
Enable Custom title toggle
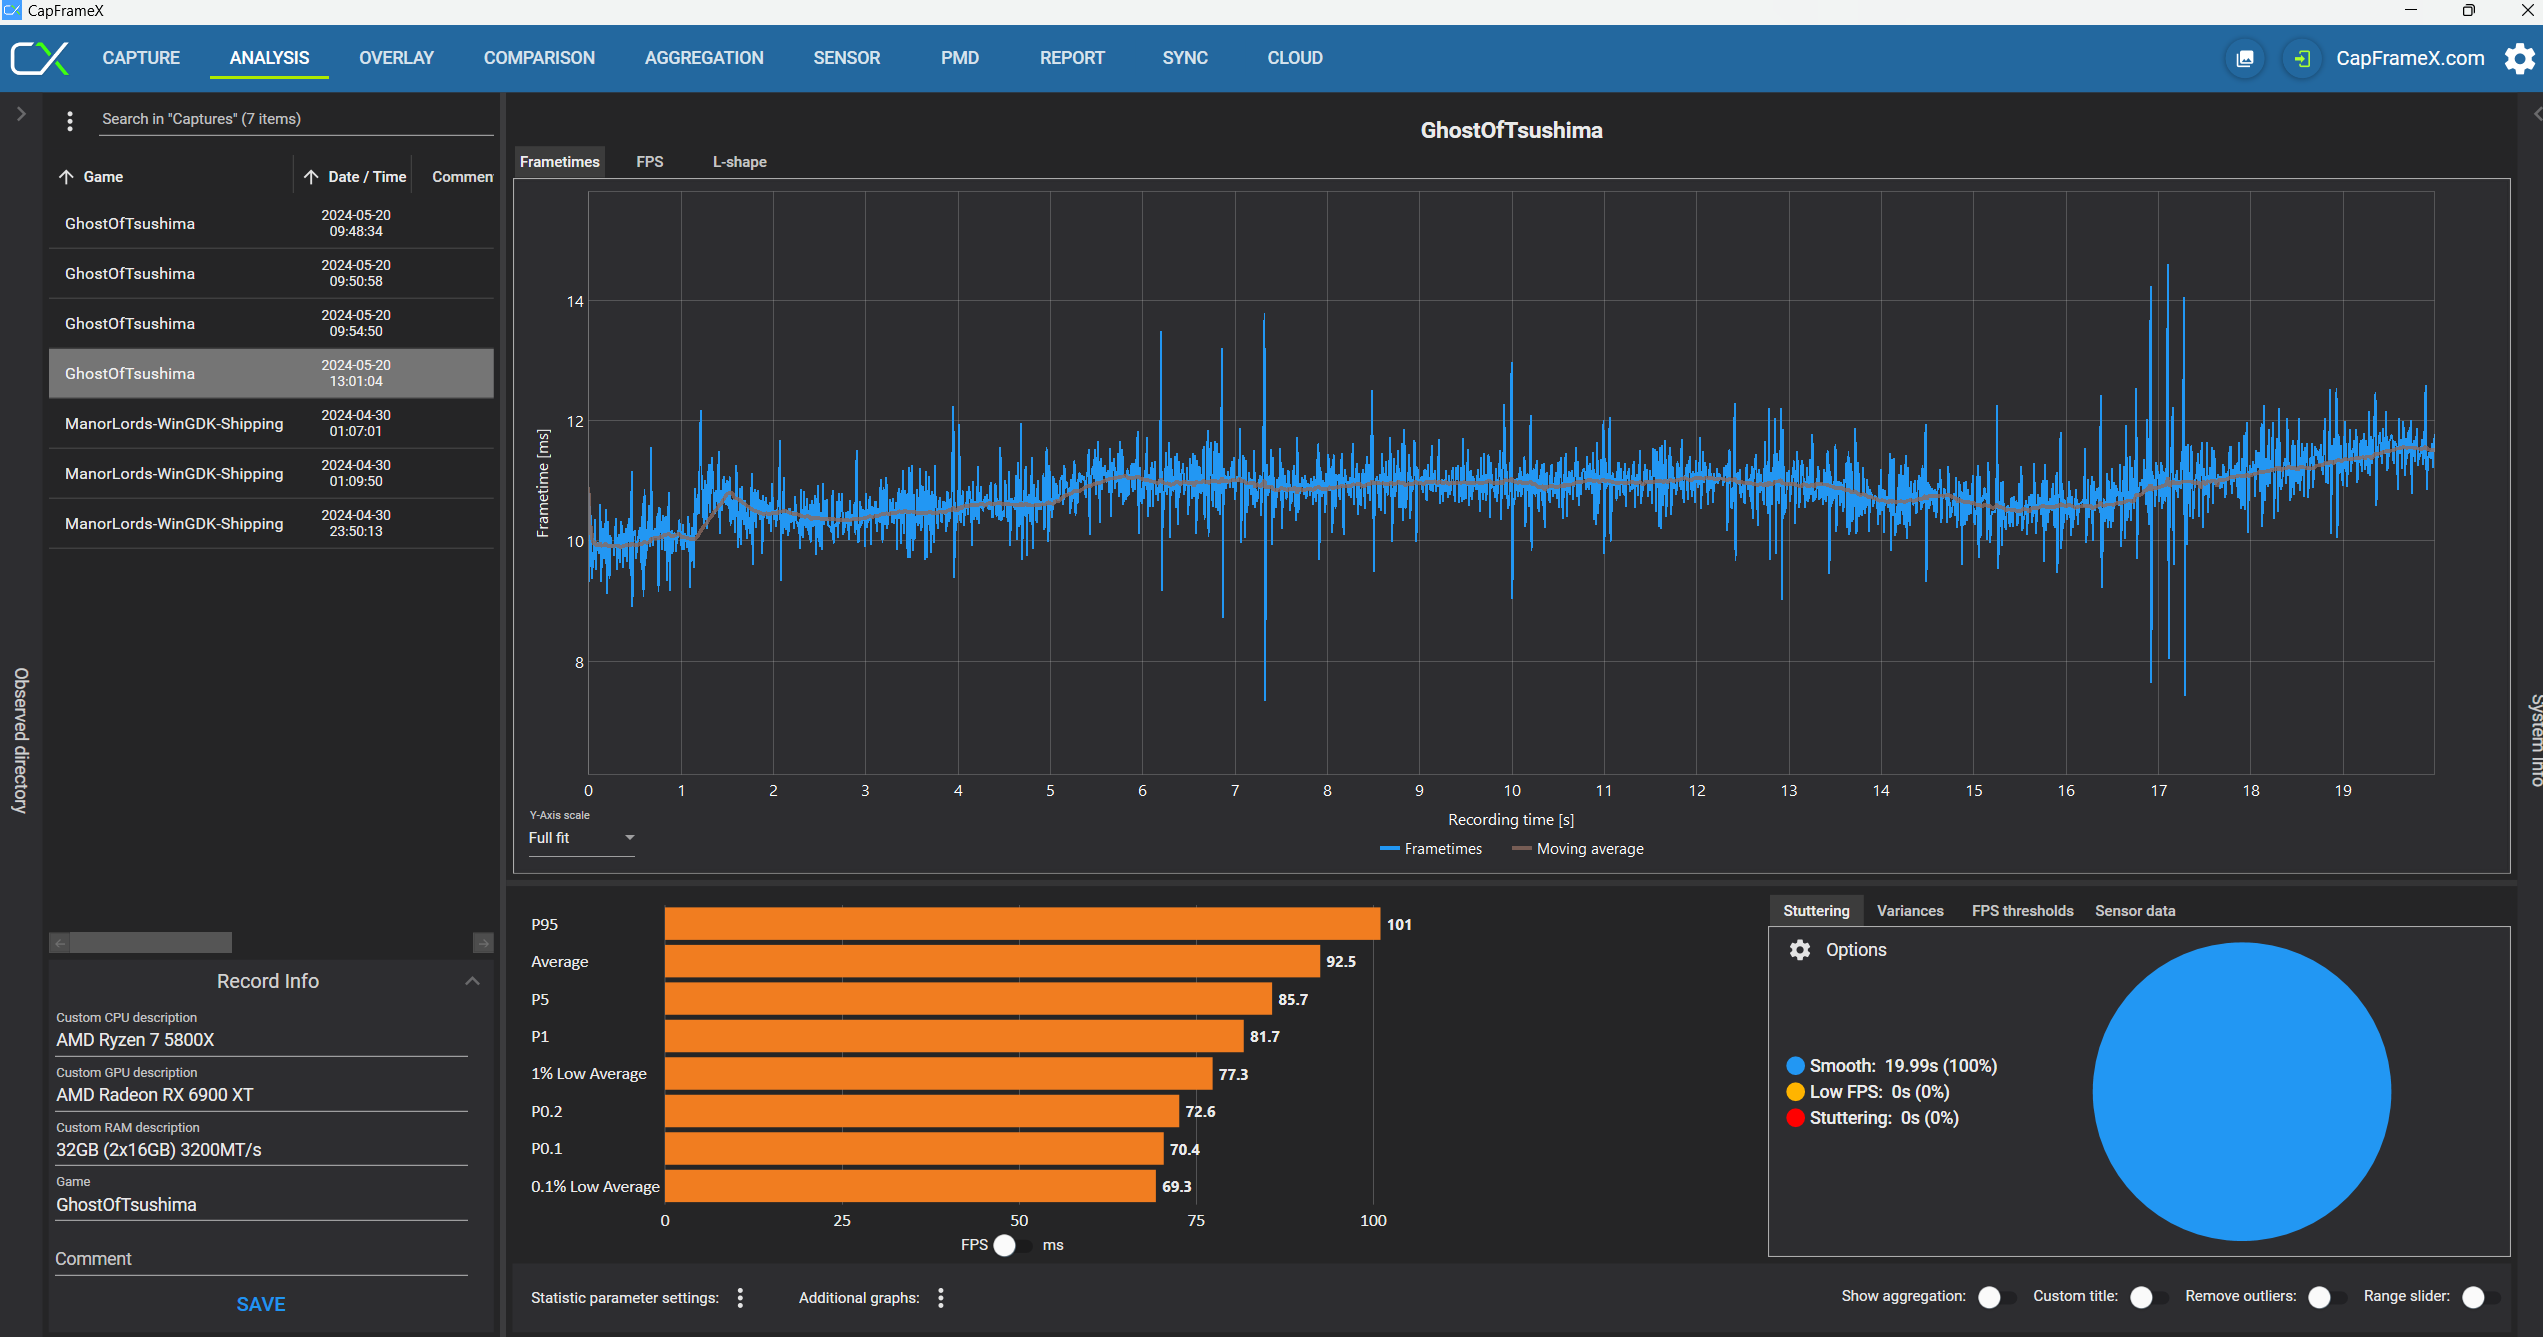click(x=2147, y=1297)
